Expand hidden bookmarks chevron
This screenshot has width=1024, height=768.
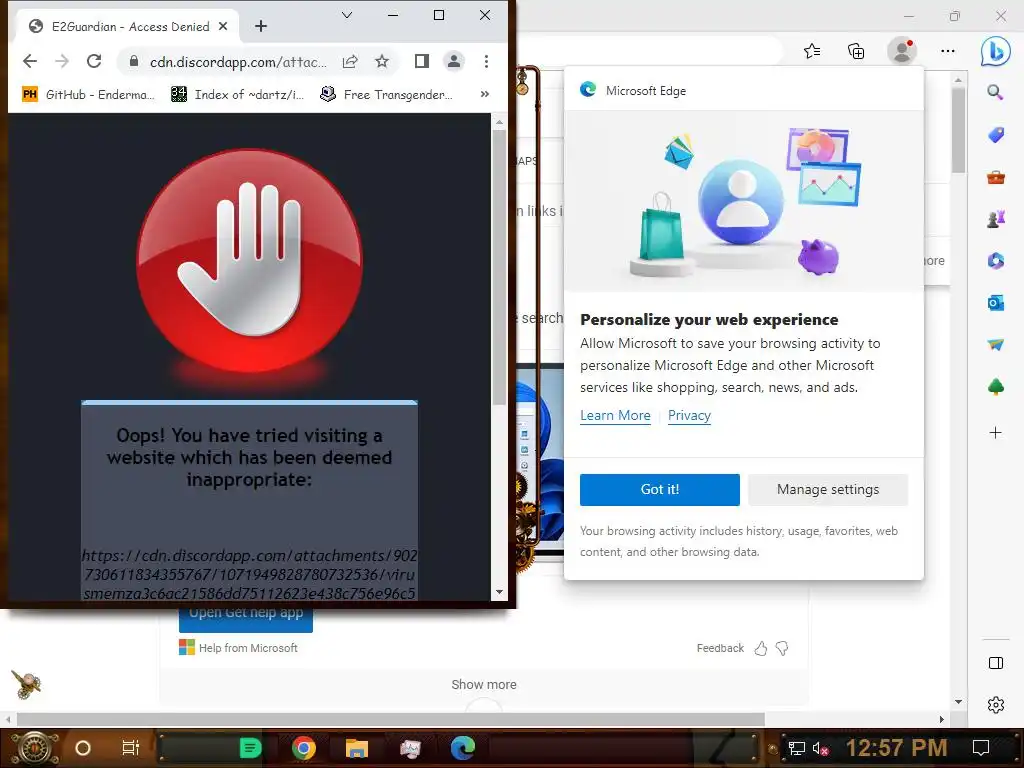[485, 94]
